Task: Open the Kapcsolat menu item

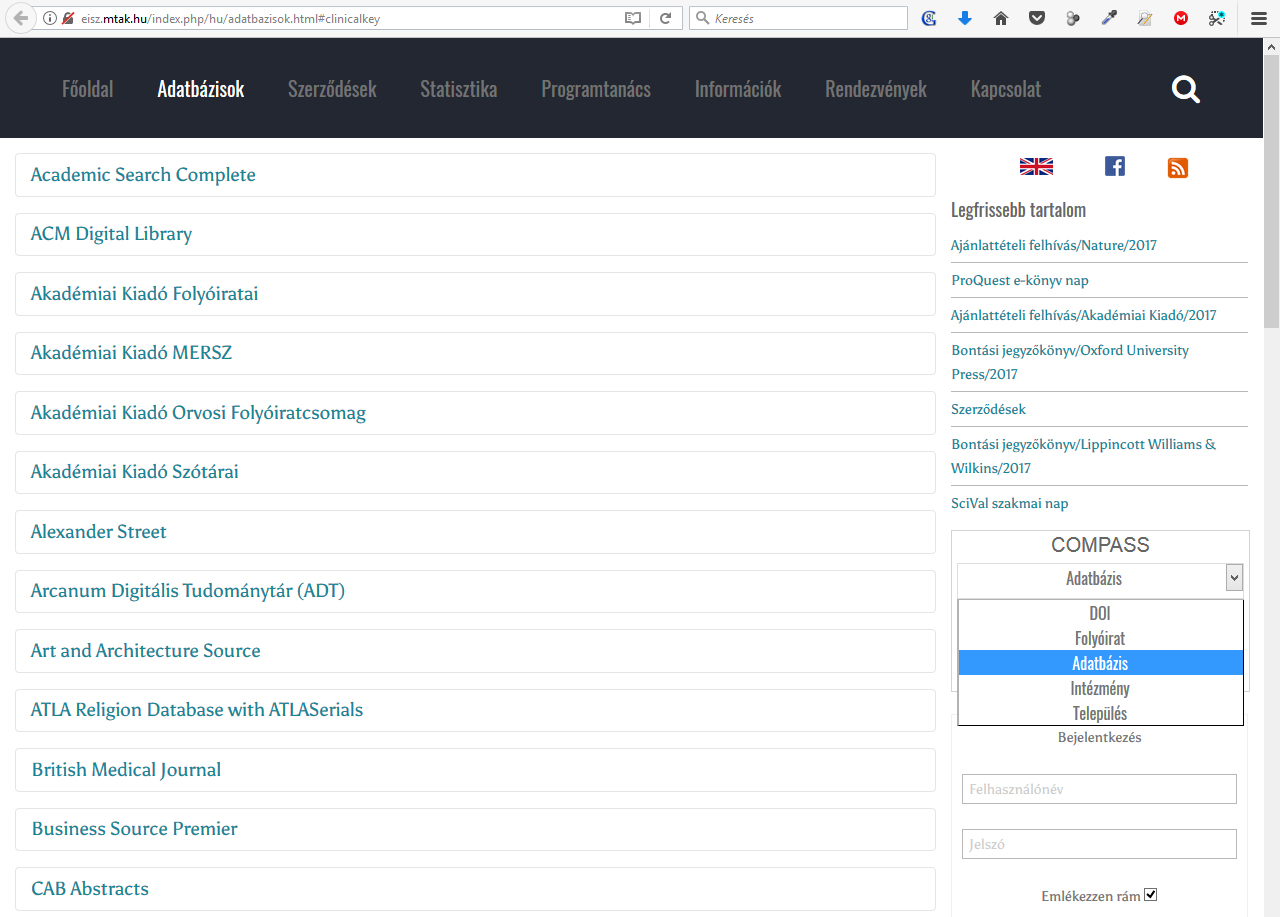Action: click(1006, 89)
